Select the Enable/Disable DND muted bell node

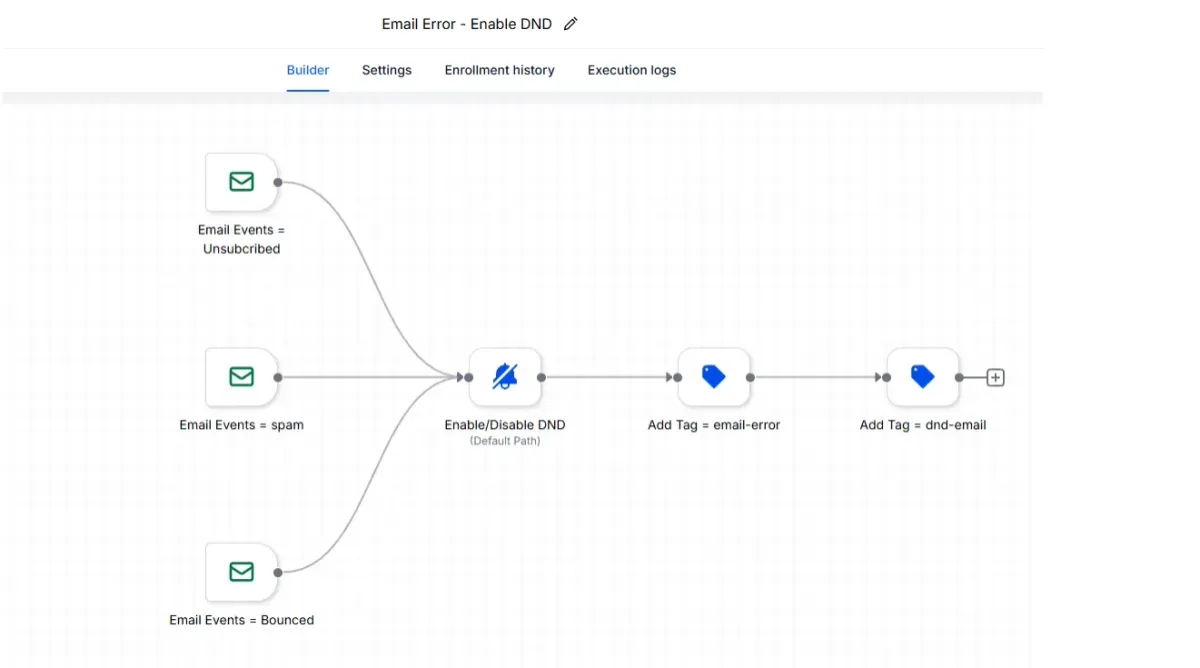coord(505,377)
